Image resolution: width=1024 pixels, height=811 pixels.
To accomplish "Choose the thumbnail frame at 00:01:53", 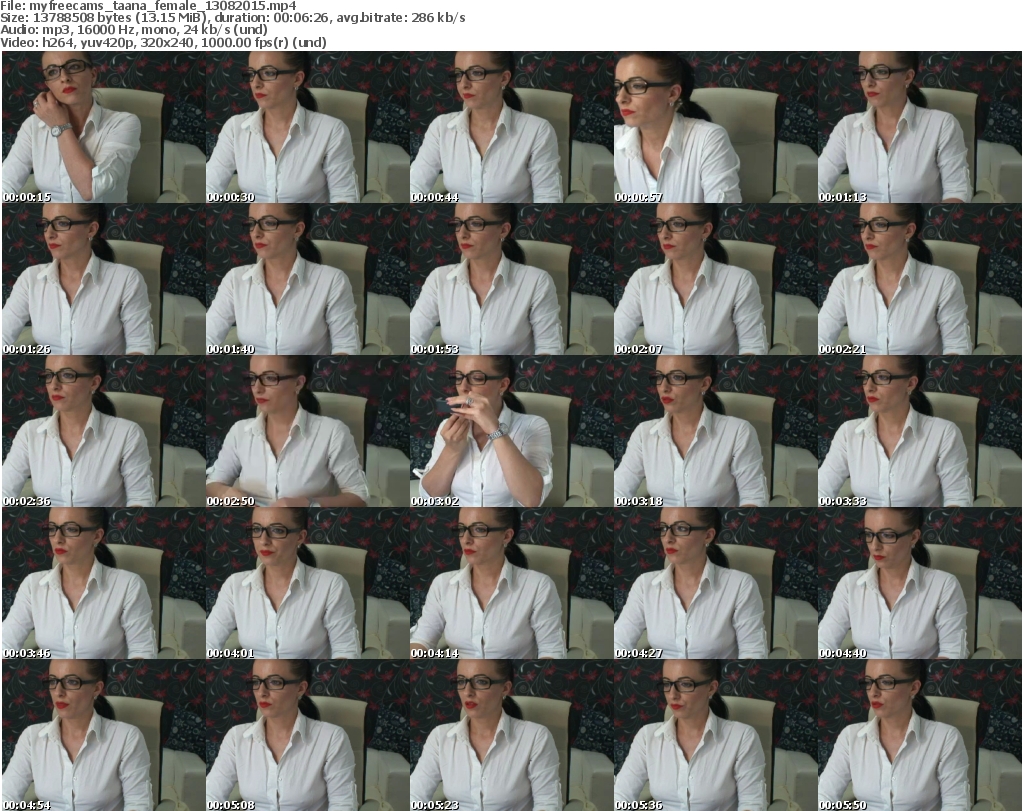I will tap(511, 279).
